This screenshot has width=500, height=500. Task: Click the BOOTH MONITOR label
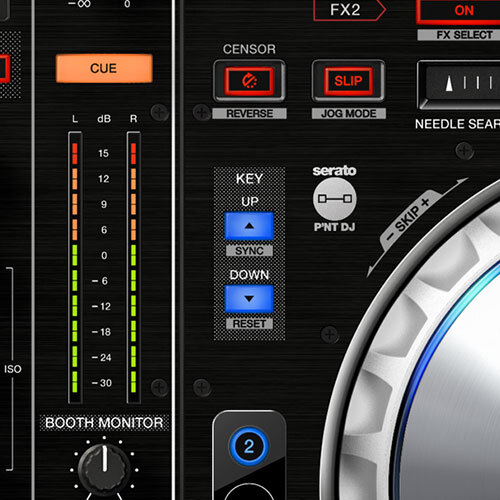click(x=104, y=423)
